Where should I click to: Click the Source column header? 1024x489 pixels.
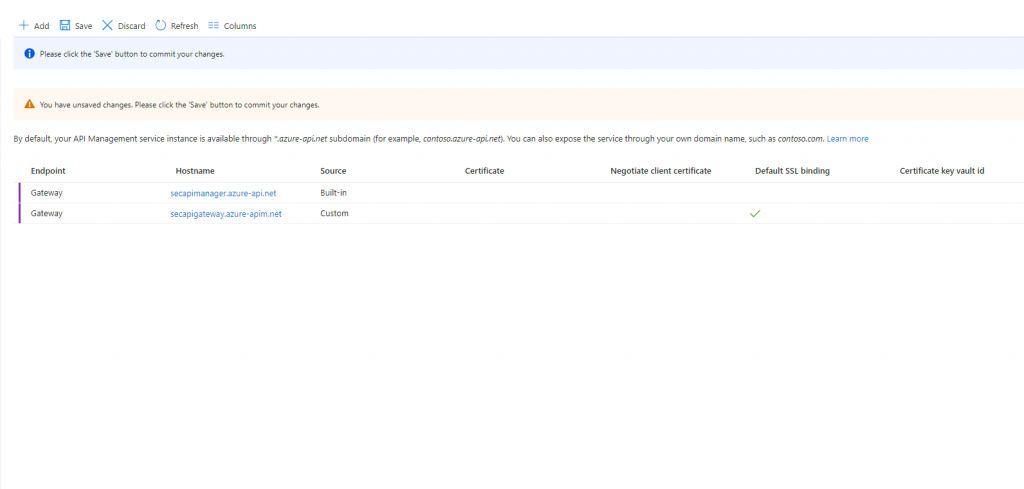pos(333,171)
